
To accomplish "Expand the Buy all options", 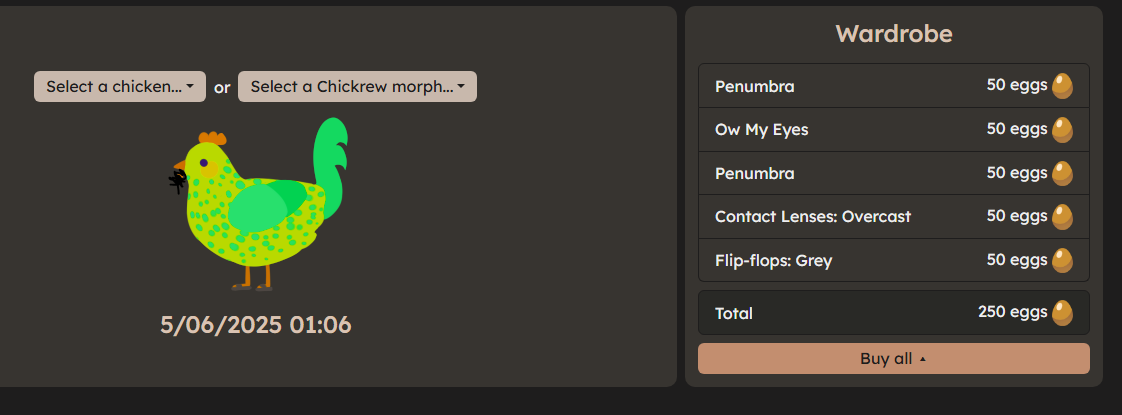I will (894, 358).
